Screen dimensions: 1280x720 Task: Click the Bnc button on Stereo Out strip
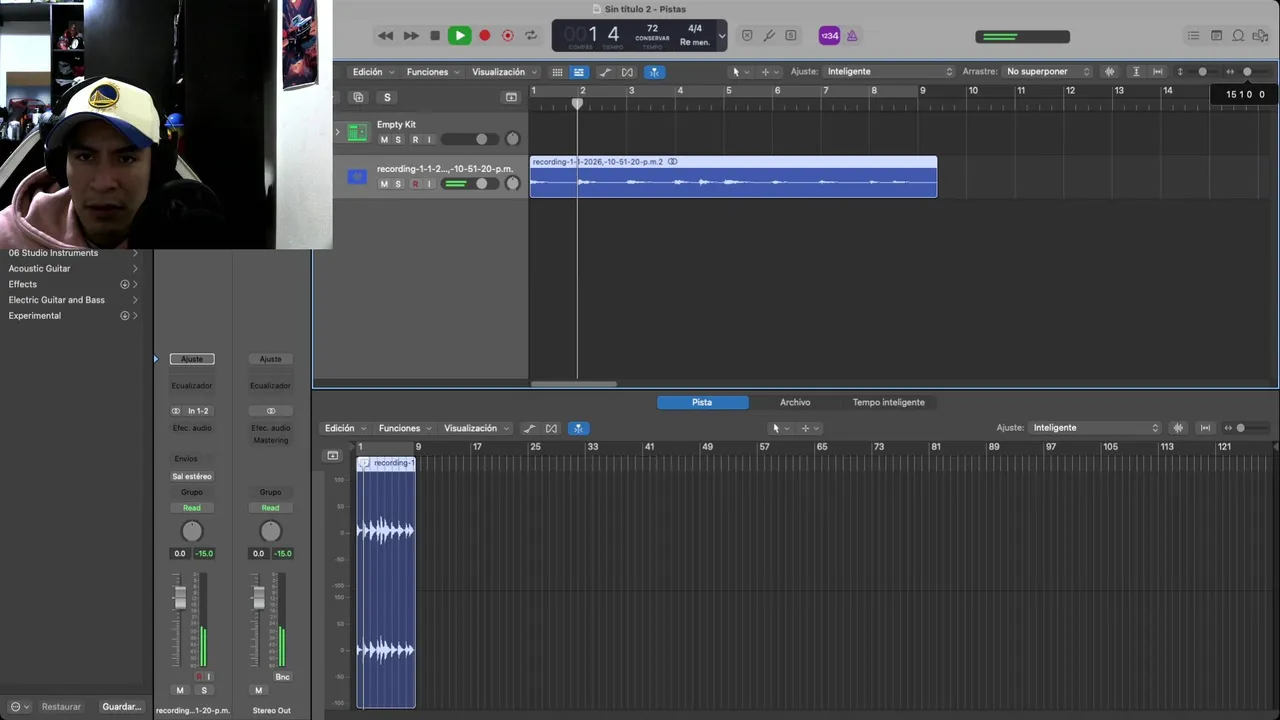point(282,677)
